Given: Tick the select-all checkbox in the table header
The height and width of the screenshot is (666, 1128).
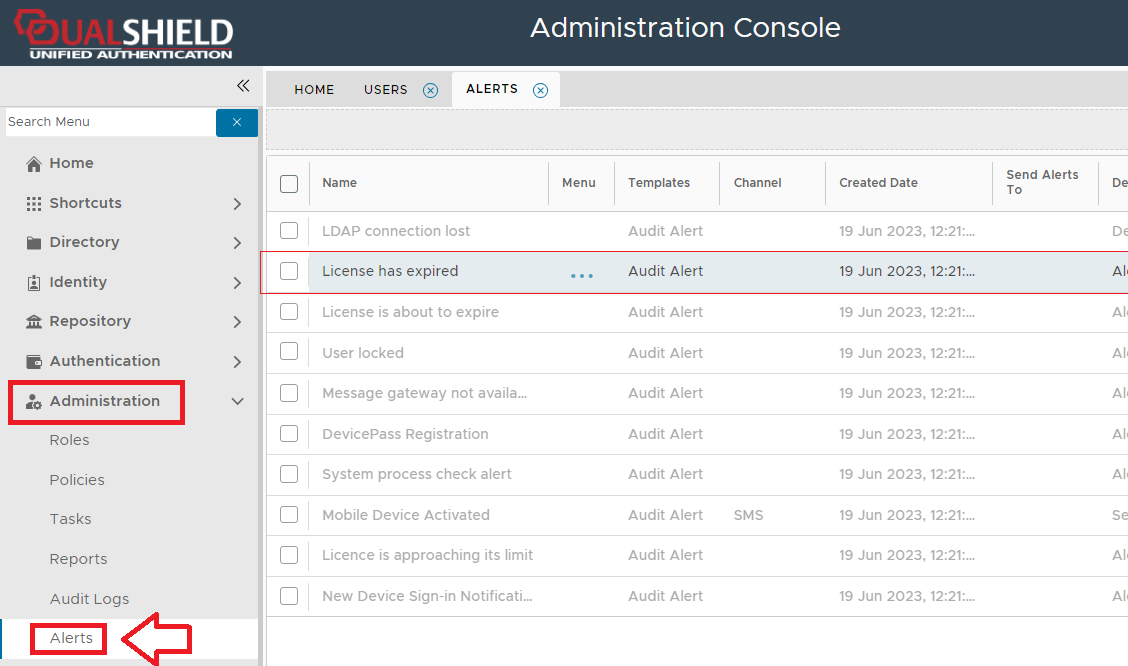Looking at the screenshot, I should pyautogui.click(x=289, y=183).
